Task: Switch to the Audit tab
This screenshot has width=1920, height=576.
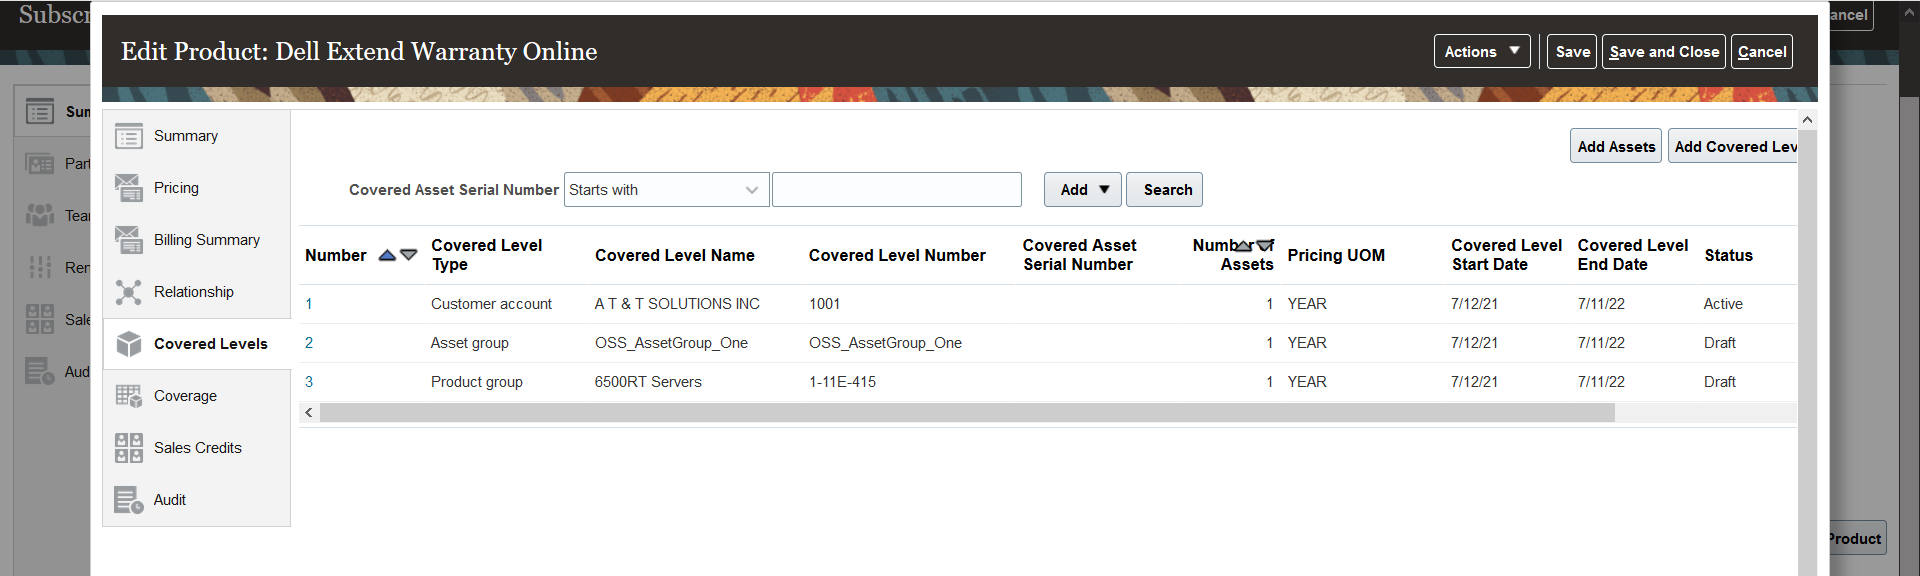Action: 196,500
